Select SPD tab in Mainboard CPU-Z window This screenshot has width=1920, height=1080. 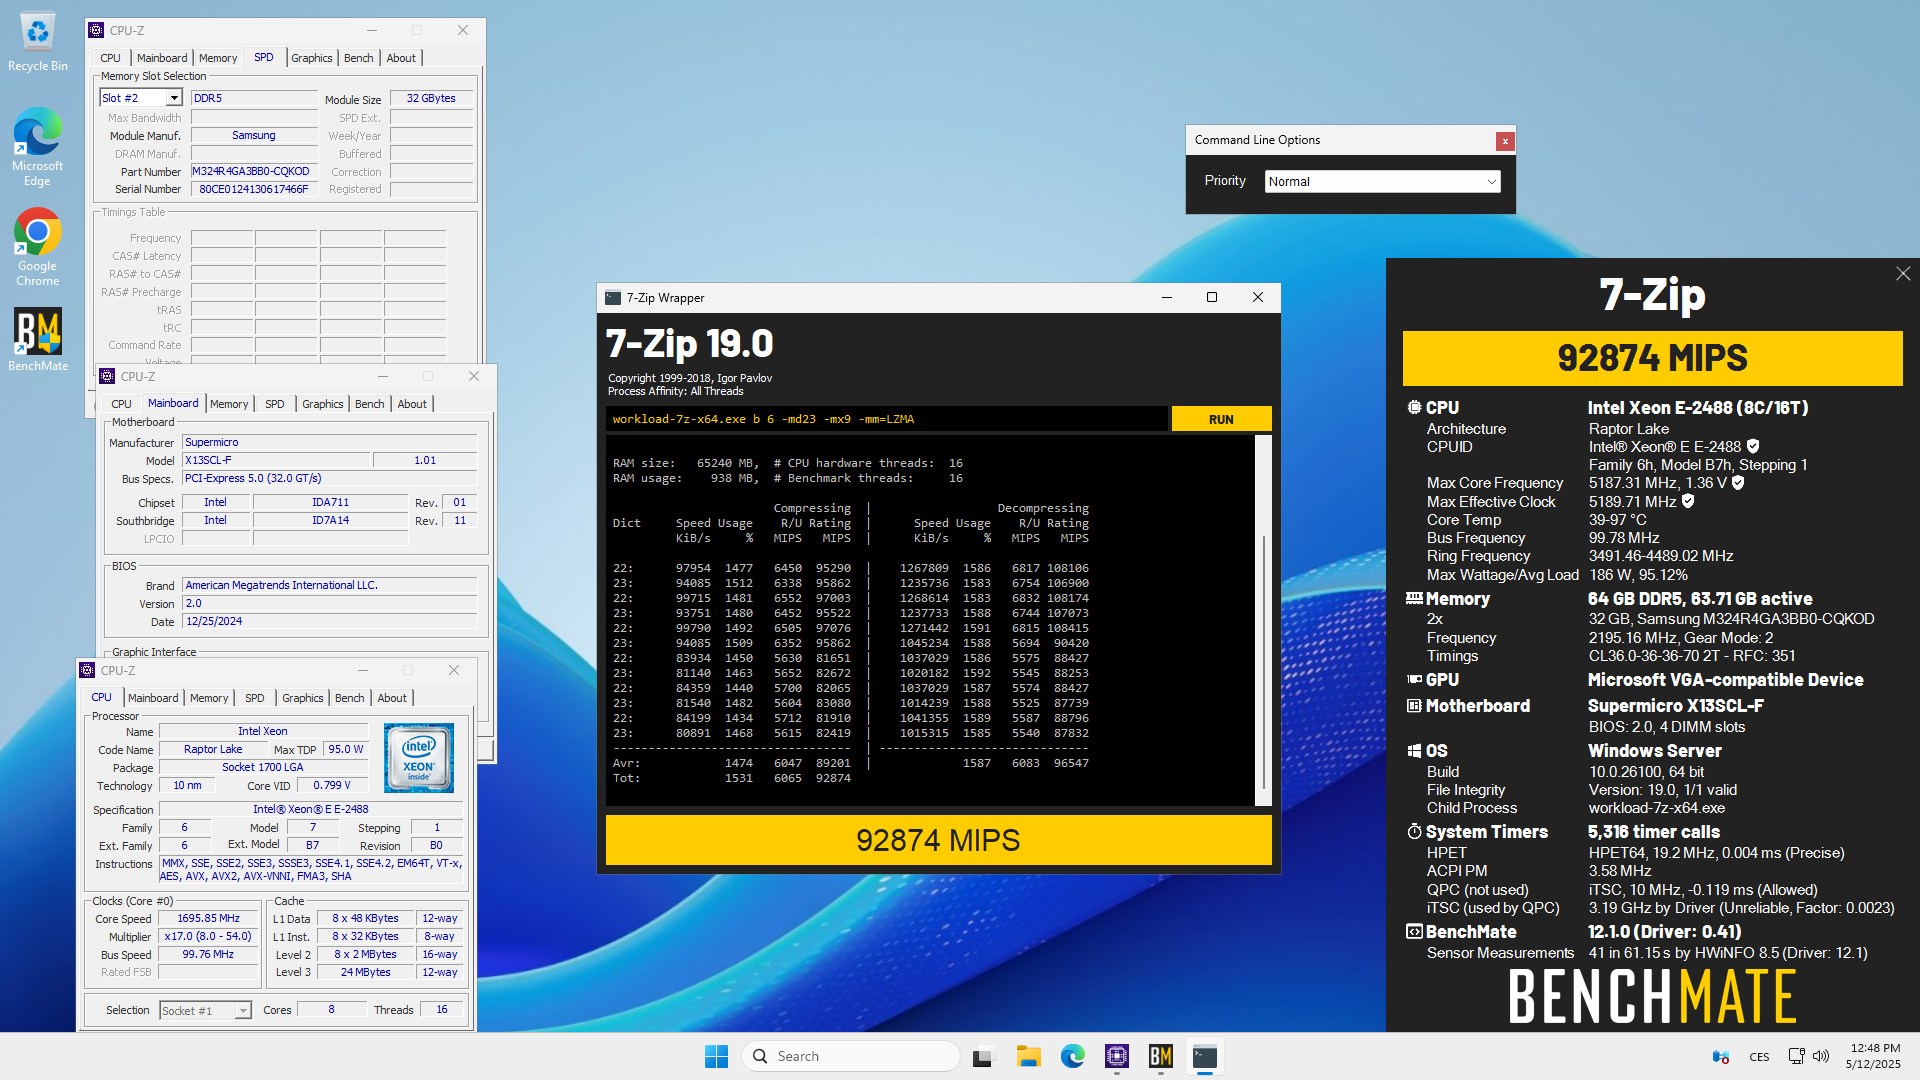(x=274, y=404)
